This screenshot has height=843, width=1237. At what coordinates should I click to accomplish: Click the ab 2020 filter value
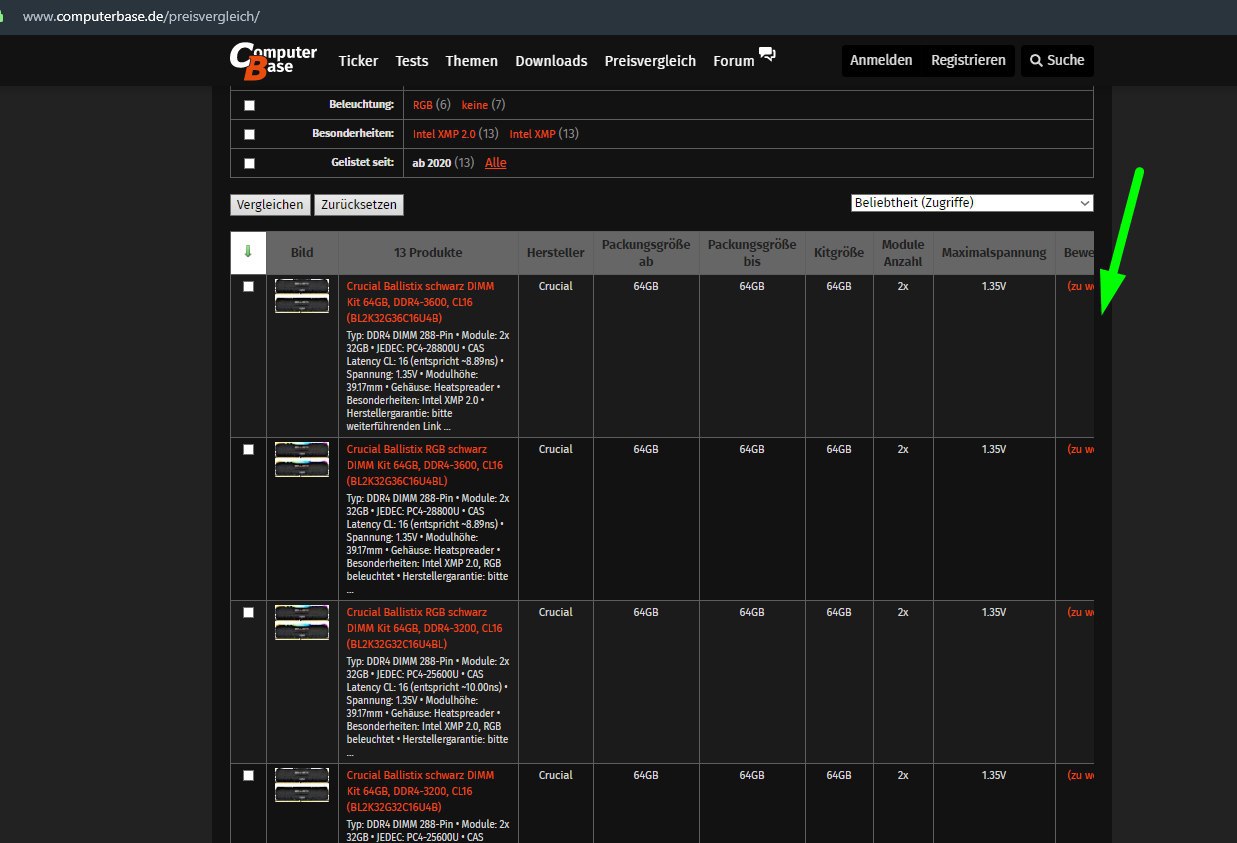[x=431, y=163]
